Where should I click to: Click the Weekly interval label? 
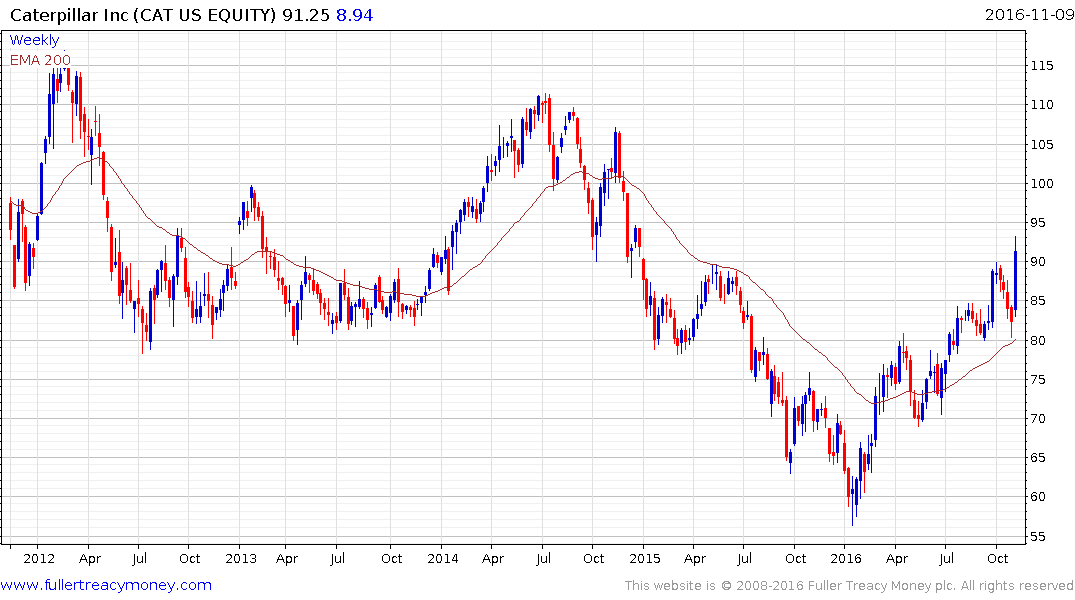tap(34, 40)
